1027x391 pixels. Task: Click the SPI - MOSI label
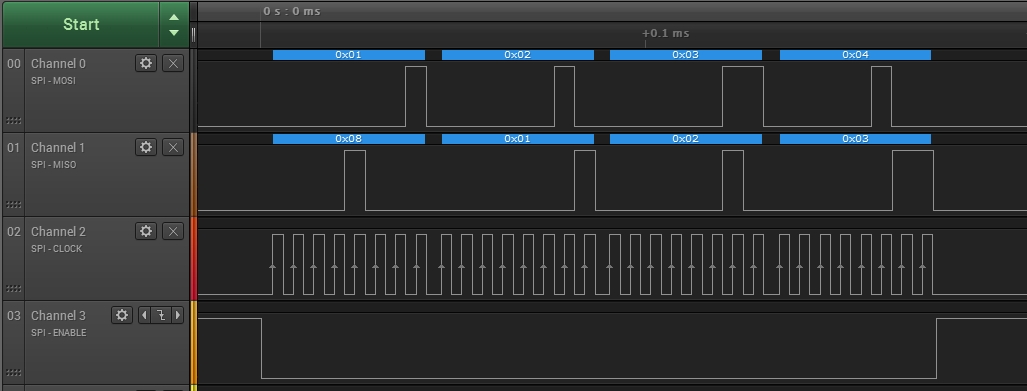click(x=54, y=81)
